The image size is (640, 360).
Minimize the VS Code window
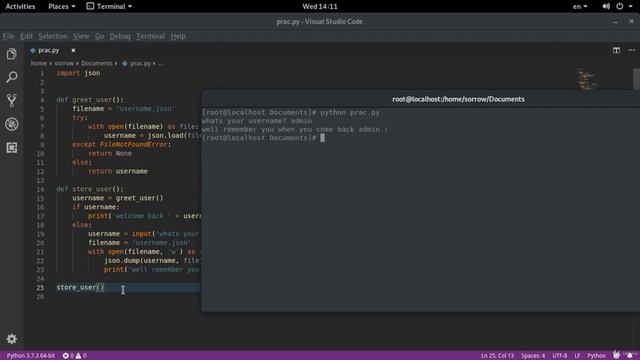pos(616,22)
